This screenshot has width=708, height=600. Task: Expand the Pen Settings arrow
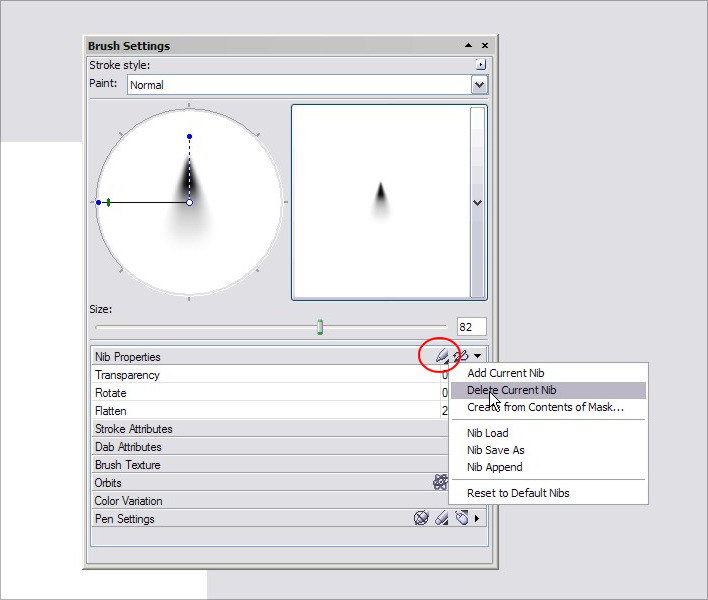pos(477,519)
